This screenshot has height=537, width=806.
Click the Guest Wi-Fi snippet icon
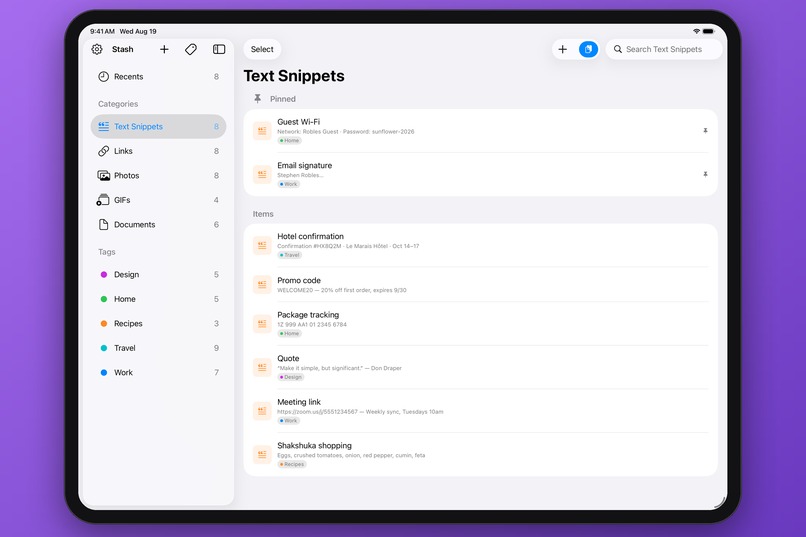click(262, 131)
